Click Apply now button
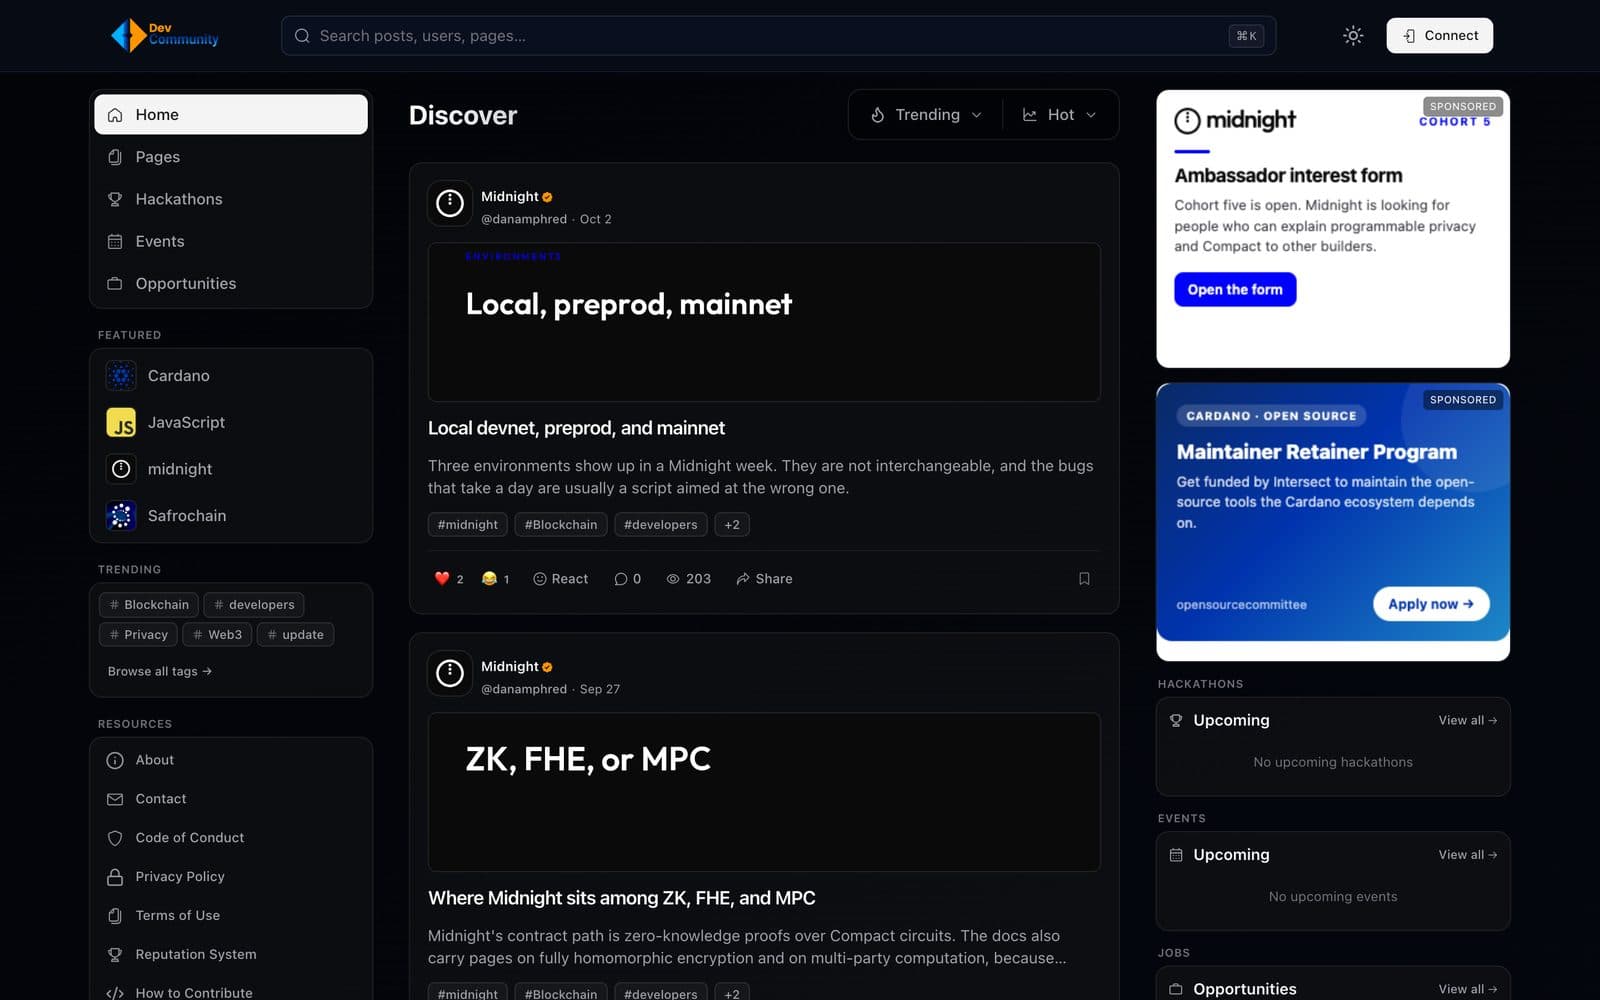The width and height of the screenshot is (1600, 1000). pos(1431,604)
